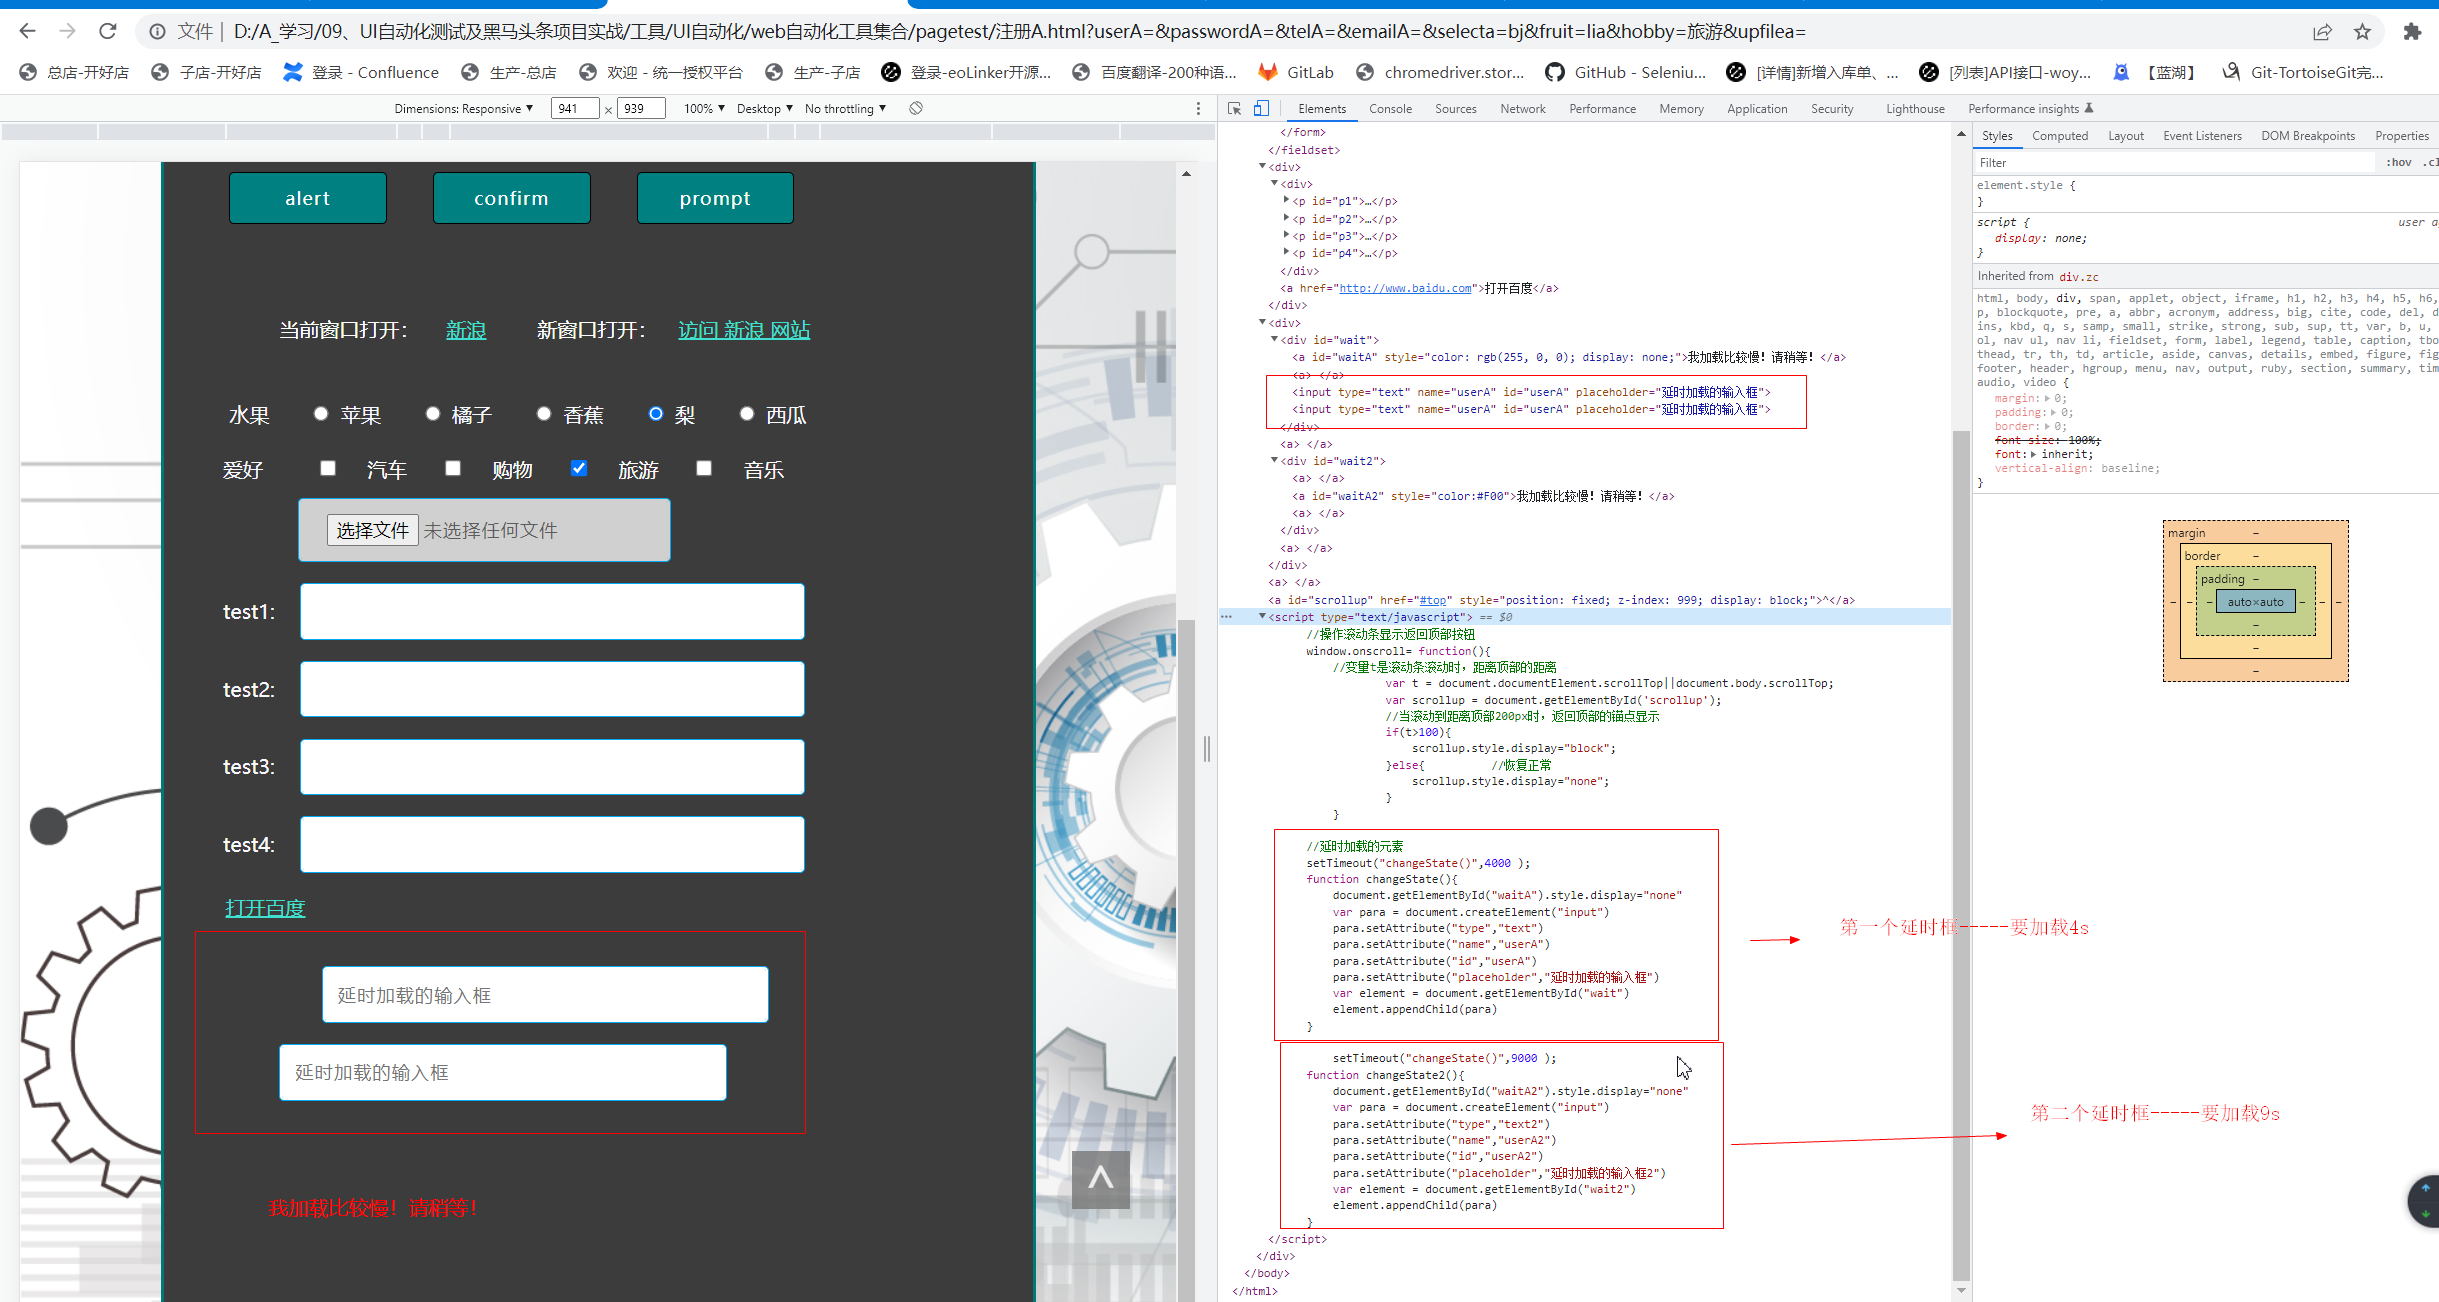This screenshot has width=2439, height=1302.
Task: Click the rotate screen icon
Action: [916, 108]
